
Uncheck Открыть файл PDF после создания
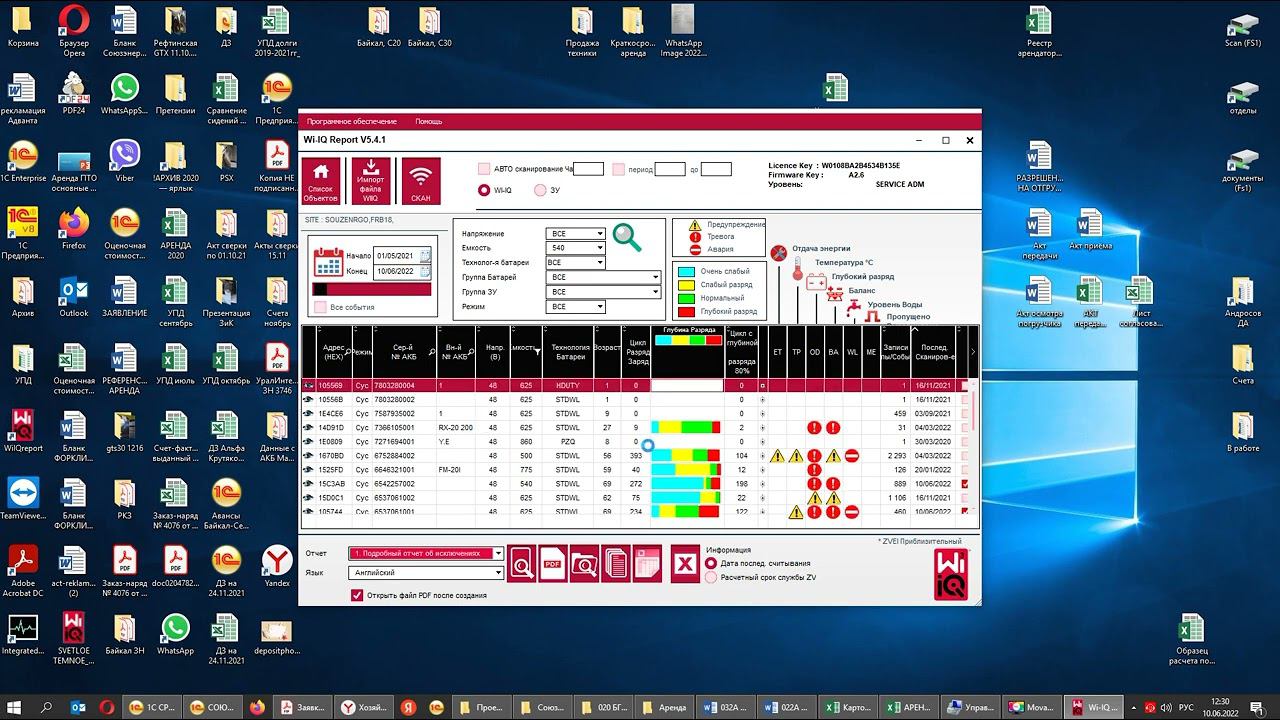click(357, 595)
